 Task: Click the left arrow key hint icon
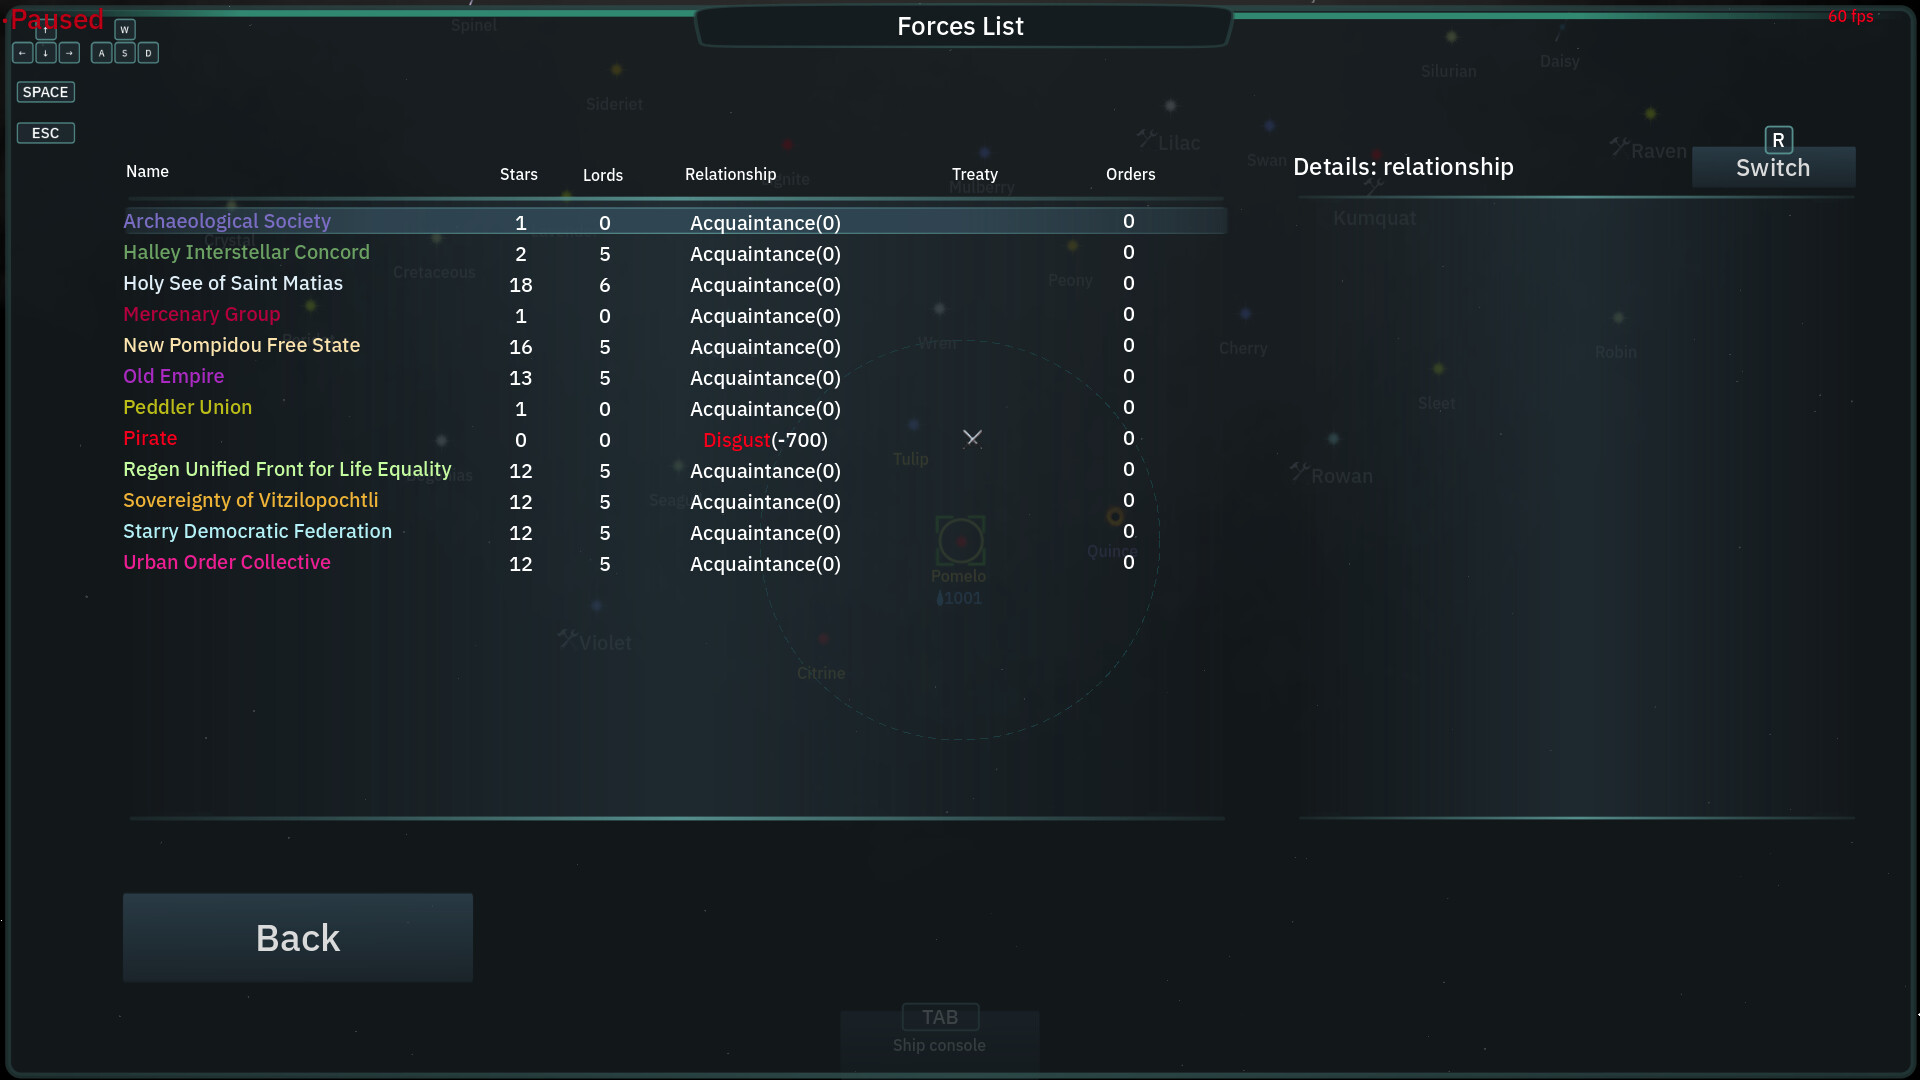[22, 53]
